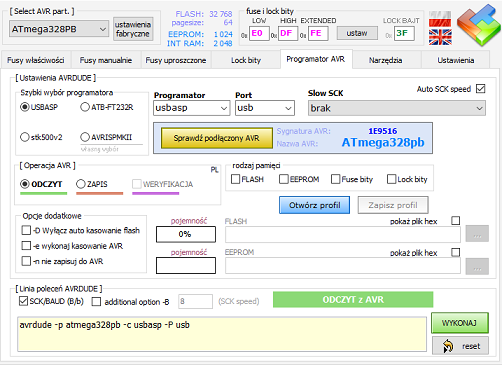
Task: Click avrdude command line text box
Action: click(222, 334)
